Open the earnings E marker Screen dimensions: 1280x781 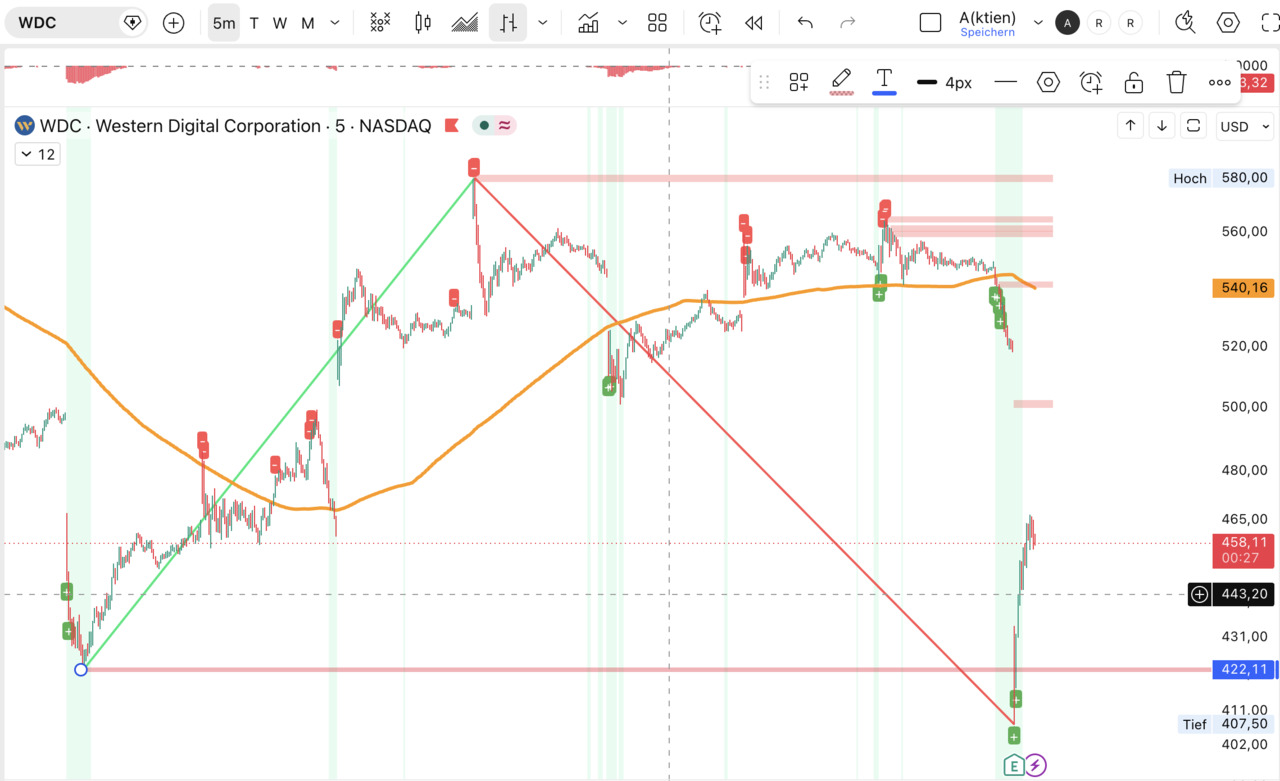1014,766
